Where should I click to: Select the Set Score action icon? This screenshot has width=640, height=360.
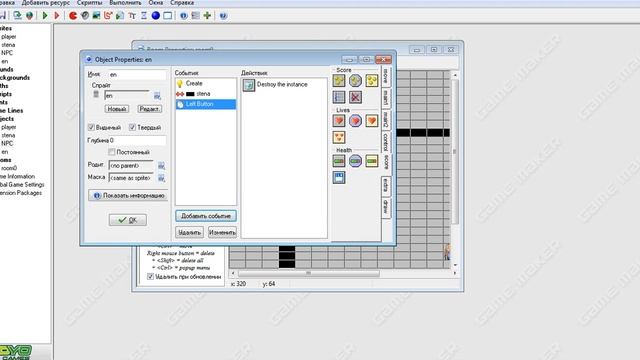[x=339, y=80]
